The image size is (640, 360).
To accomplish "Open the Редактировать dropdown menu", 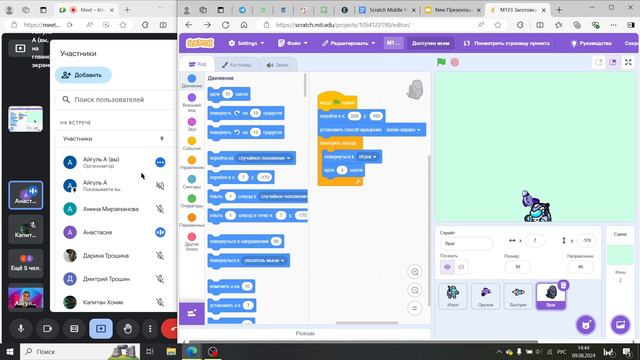I will pyautogui.click(x=348, y=43).
